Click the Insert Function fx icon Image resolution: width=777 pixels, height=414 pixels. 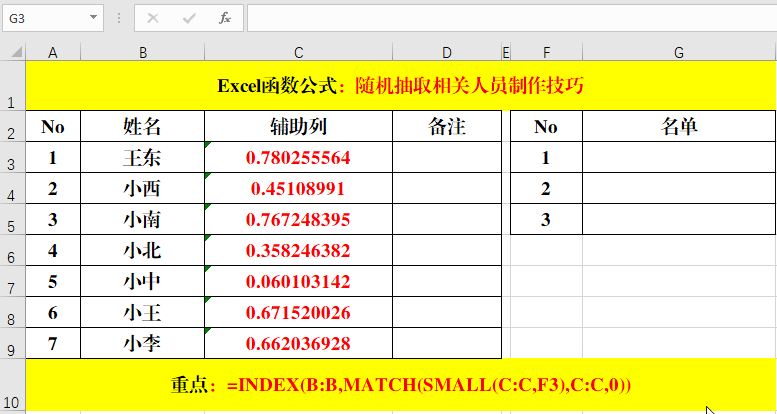tap(225, 18)
